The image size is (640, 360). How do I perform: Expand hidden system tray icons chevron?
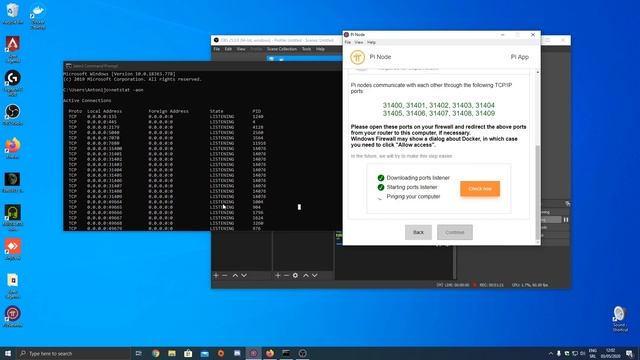click(551, 353)
